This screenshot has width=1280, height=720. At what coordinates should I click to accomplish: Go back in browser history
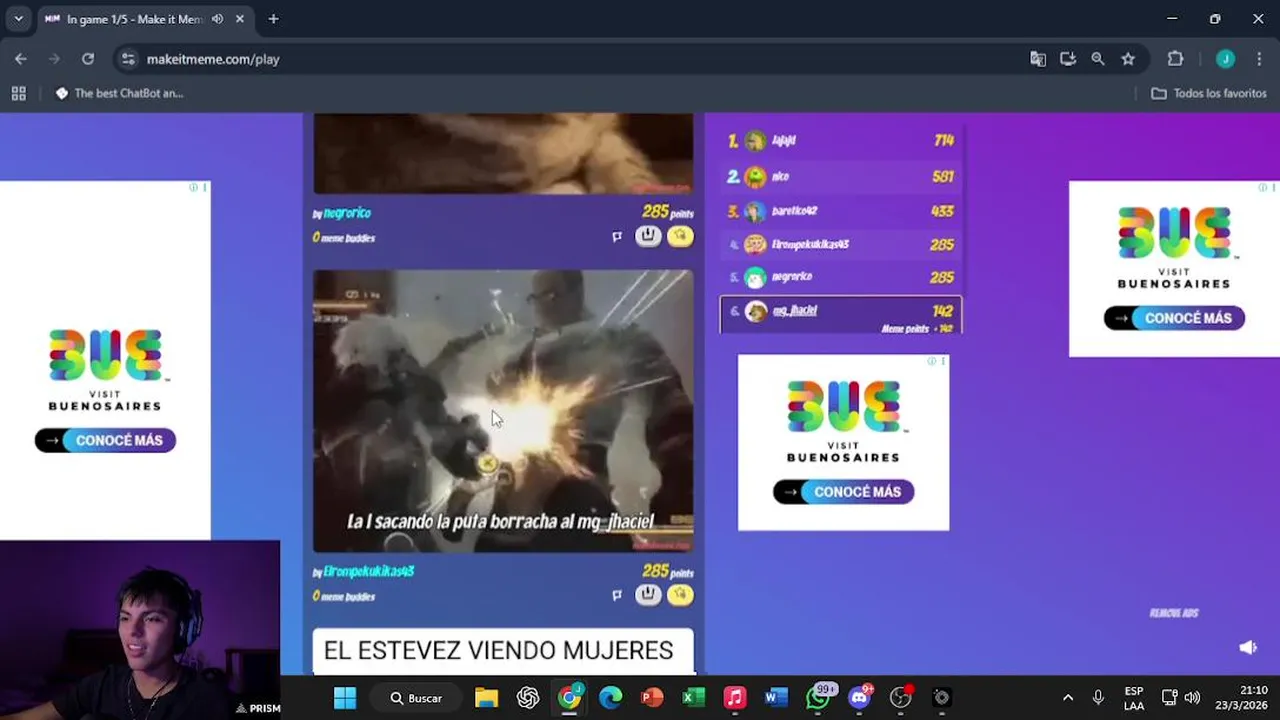[x=21, y=59]
